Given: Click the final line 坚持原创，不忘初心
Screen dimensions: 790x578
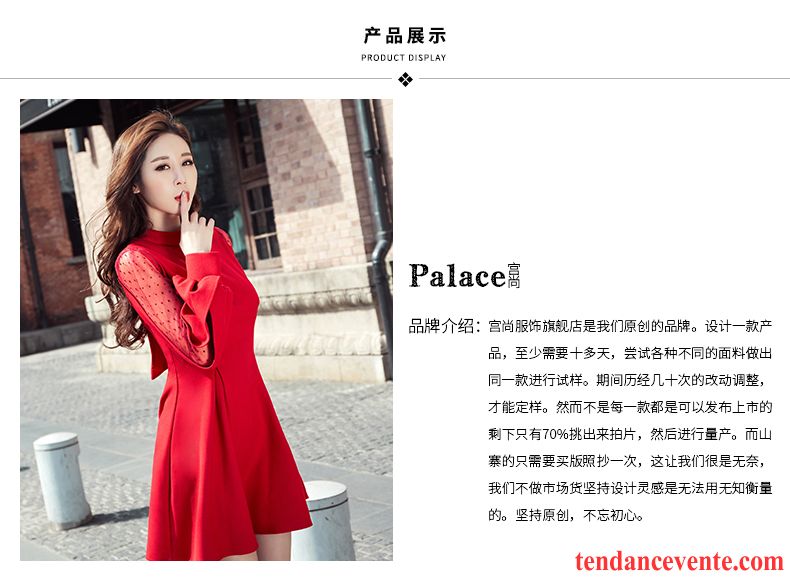Looking at the screenshot, I should tap(566, 515).
